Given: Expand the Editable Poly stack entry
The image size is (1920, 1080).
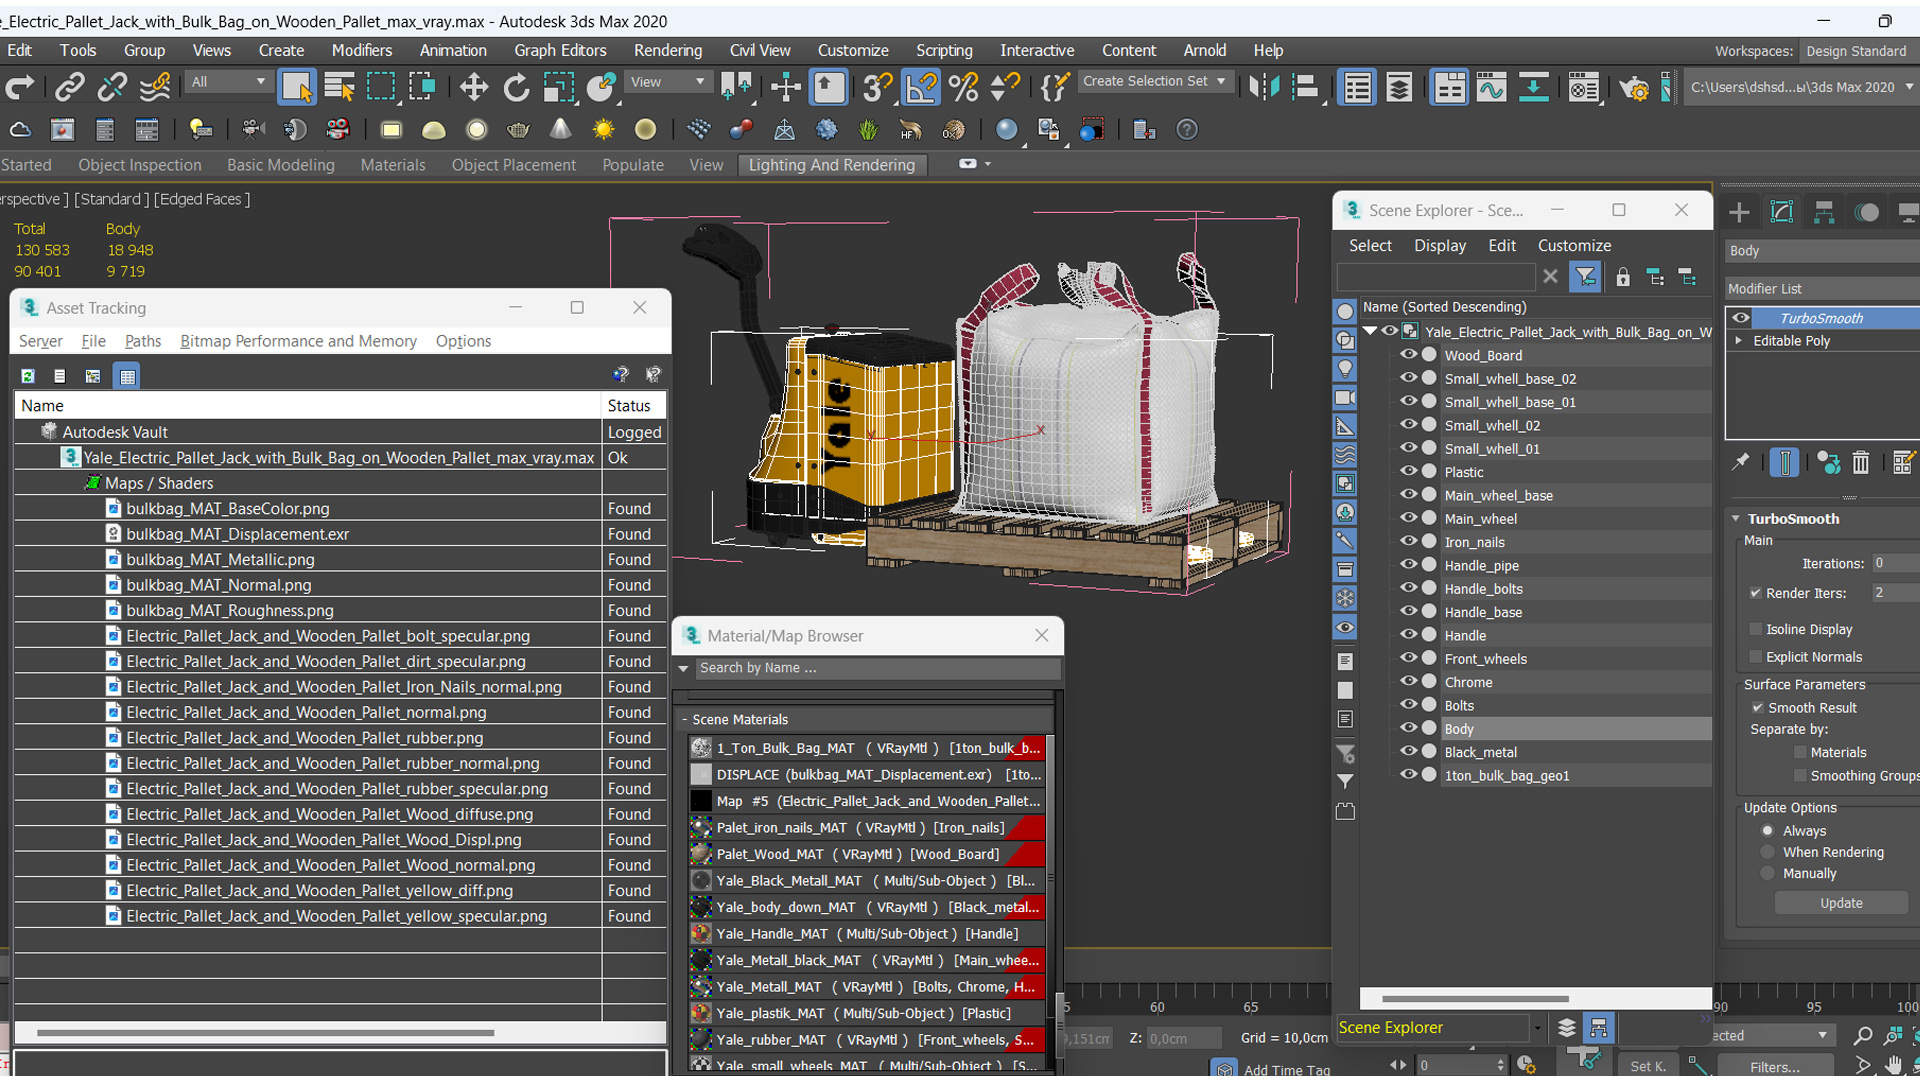Looking at the screenshot, I should coord(1739,341).
